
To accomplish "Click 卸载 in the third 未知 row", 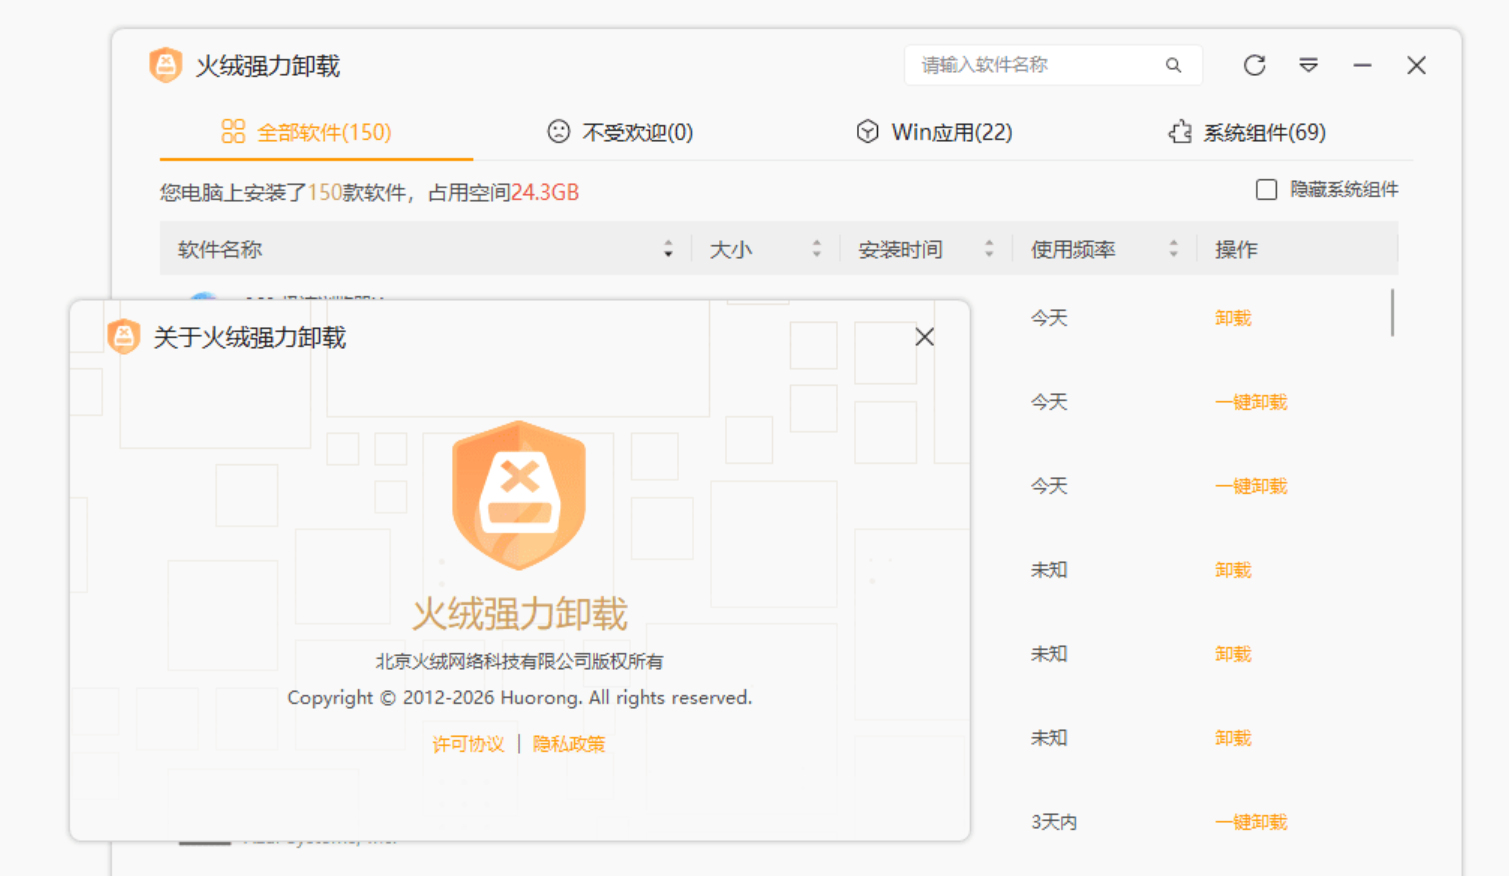I will 1233,738.
